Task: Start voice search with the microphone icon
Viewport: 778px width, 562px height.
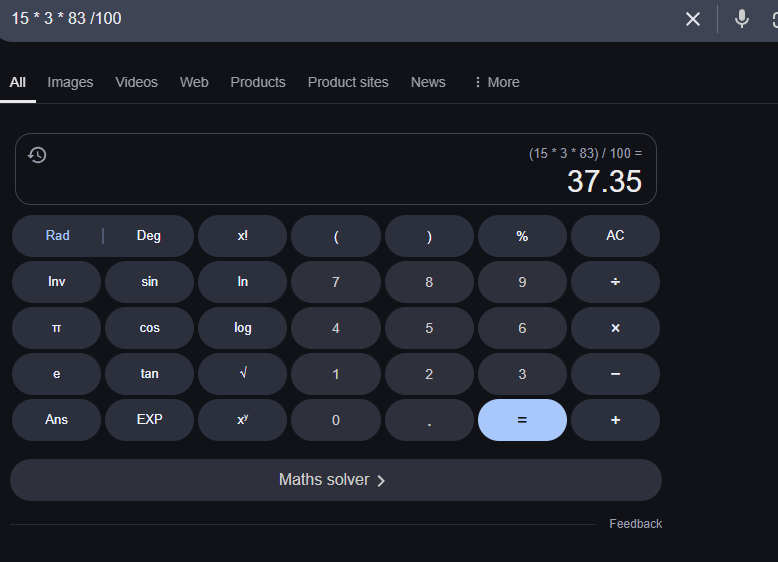Action: (x=742, y=19)
